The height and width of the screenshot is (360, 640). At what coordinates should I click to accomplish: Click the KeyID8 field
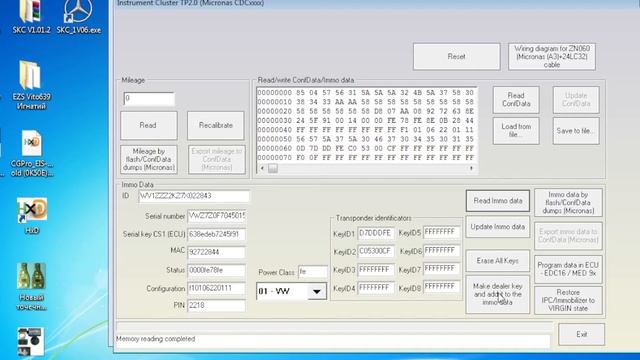(x=441, y=287)
